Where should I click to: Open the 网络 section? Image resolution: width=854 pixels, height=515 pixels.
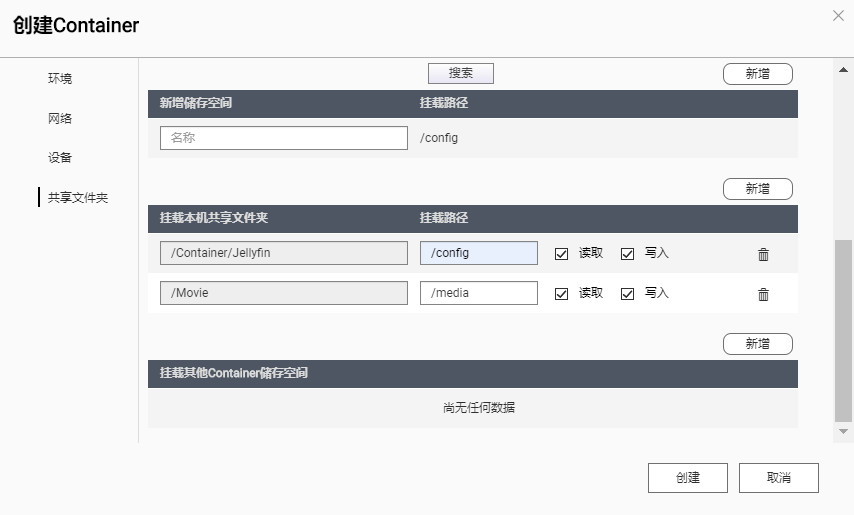[60, 118]
